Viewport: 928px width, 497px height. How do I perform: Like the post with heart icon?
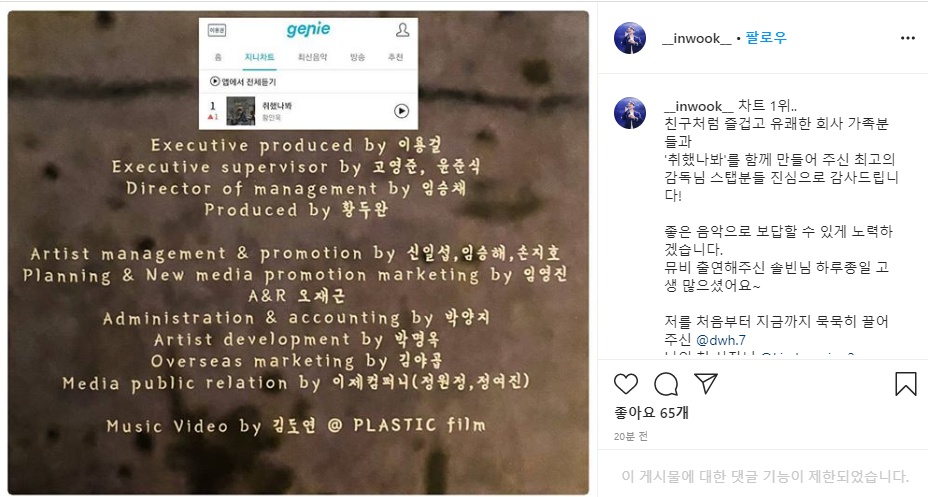click(626, 384)
